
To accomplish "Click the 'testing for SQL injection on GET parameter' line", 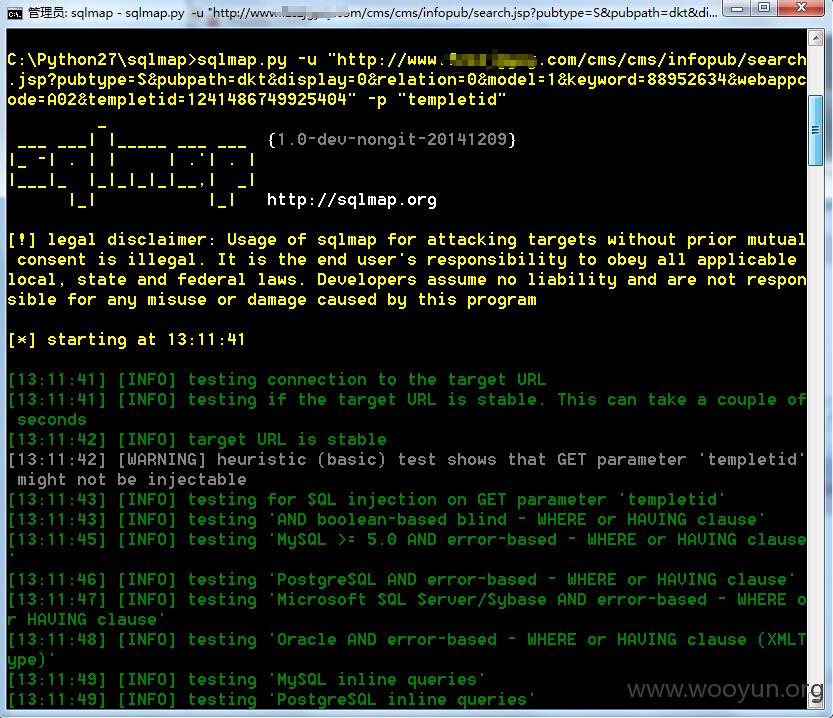I will (366, 500).
